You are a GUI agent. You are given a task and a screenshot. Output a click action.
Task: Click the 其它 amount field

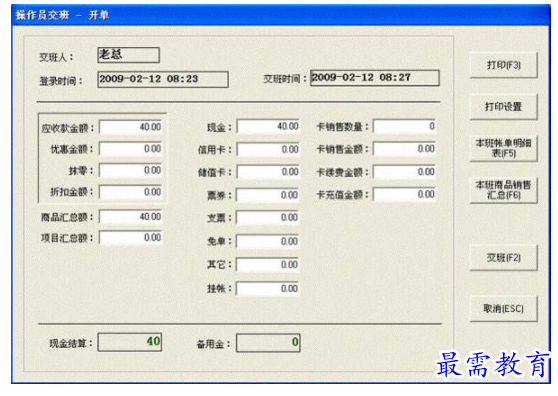coord(268,265)
